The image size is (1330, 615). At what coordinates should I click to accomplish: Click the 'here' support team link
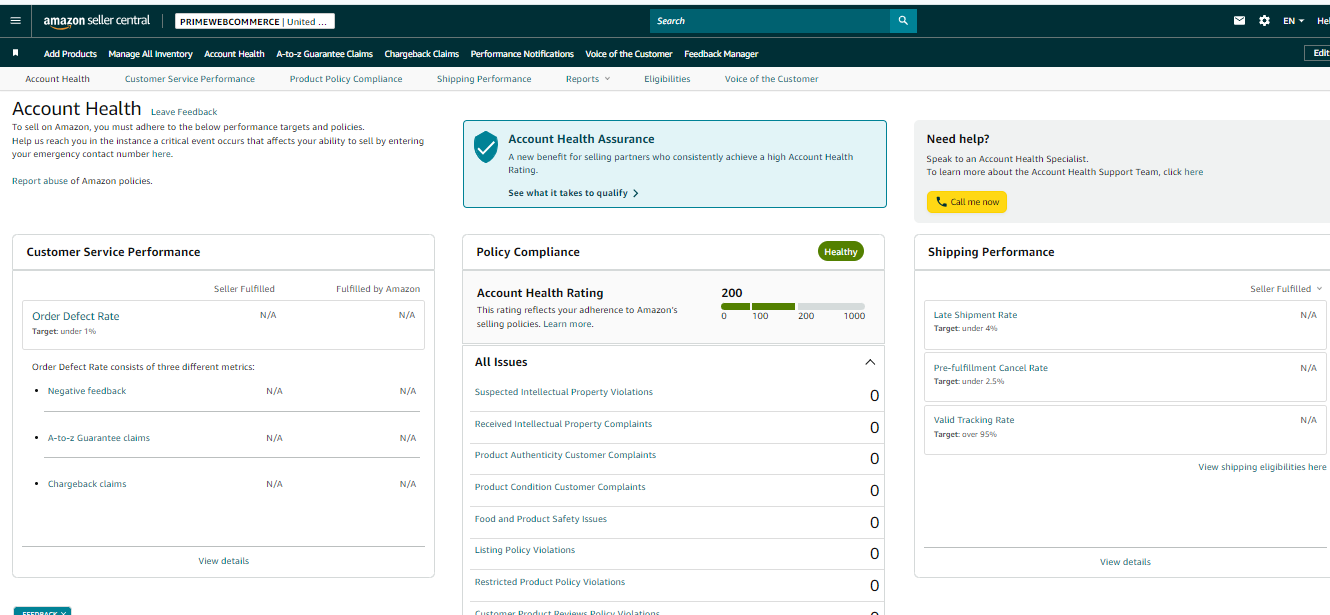pyautogui.click(x=1194, y=172)
